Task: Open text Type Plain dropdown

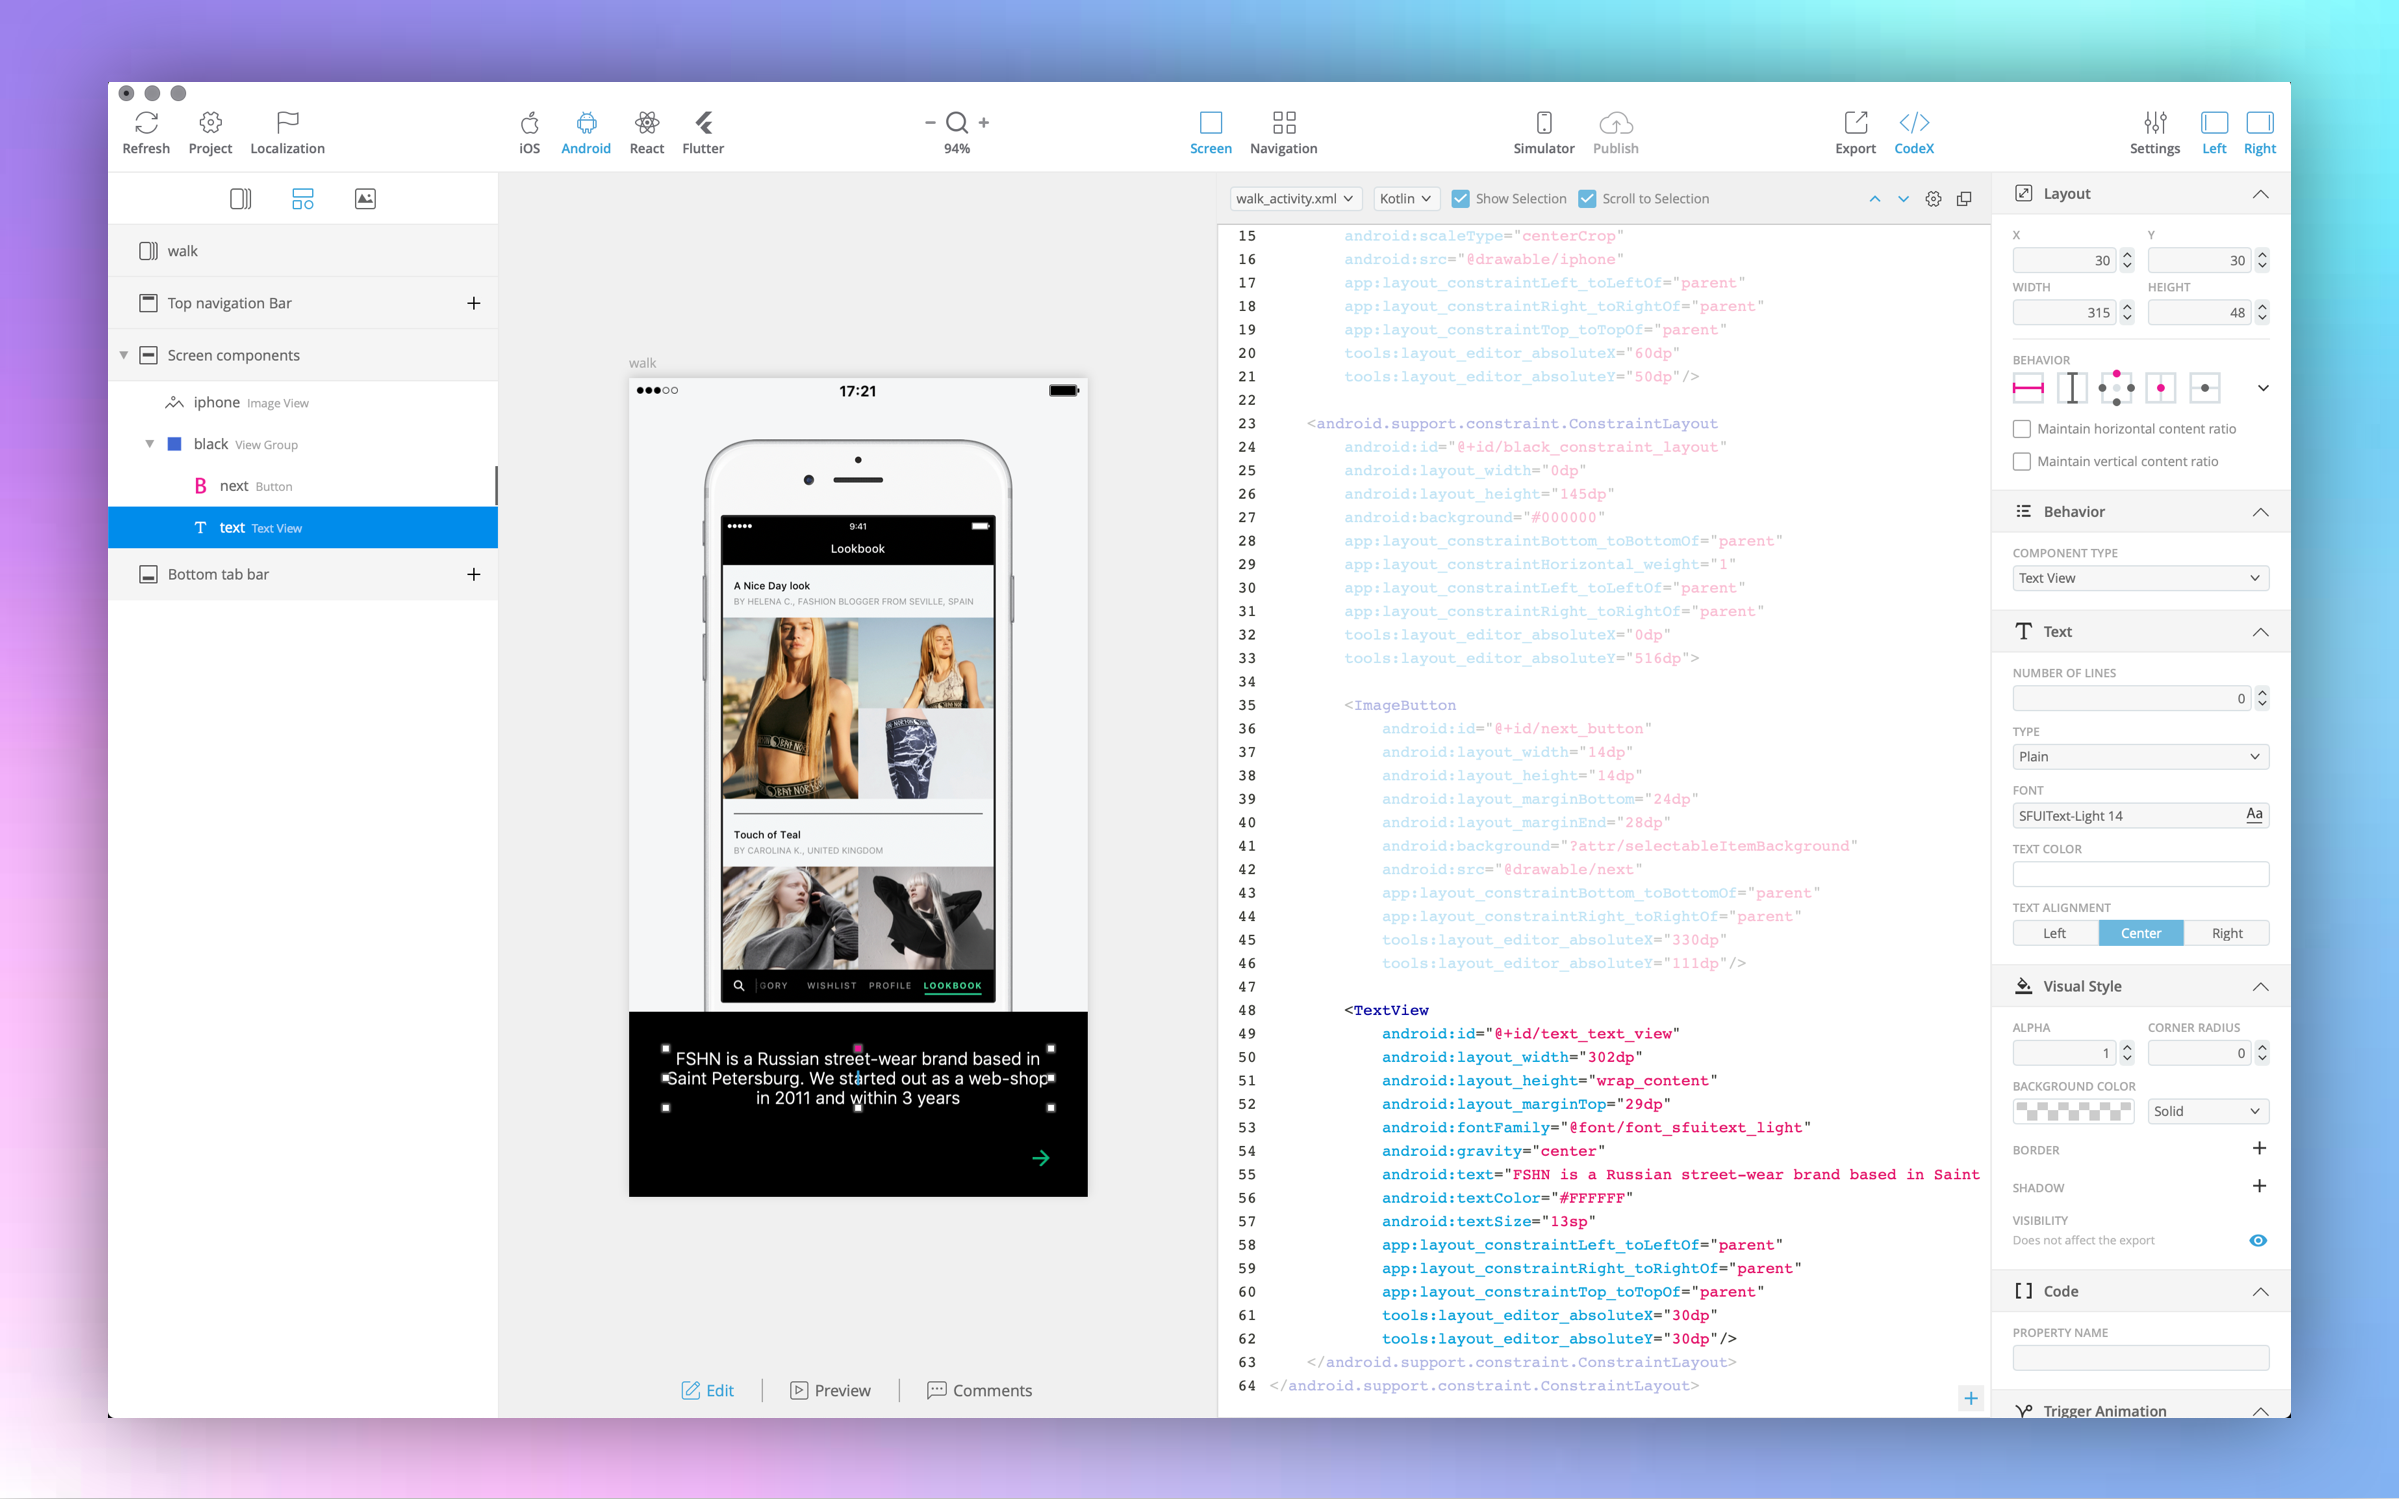Action: pos(2140,757)
